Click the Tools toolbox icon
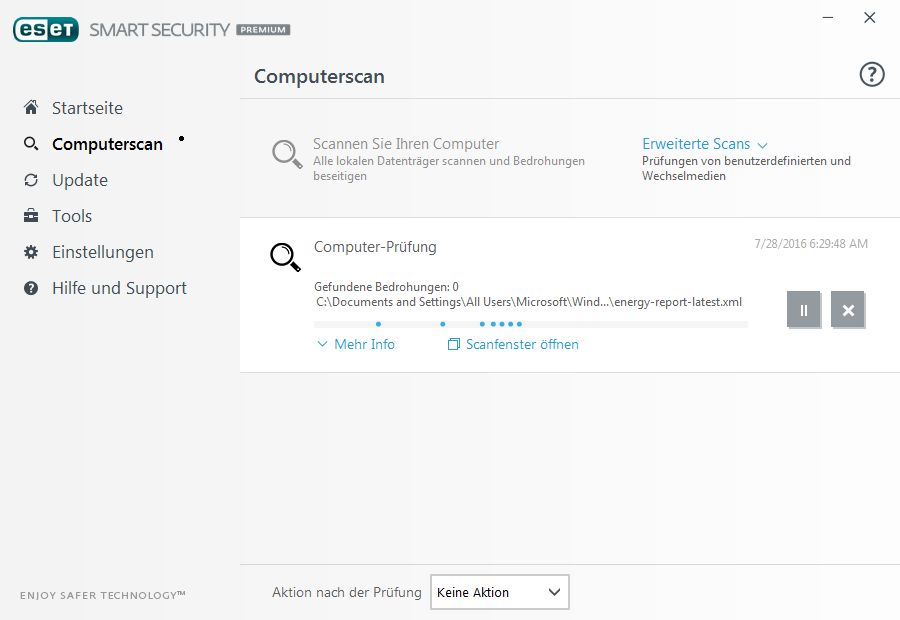 (31, 216)
